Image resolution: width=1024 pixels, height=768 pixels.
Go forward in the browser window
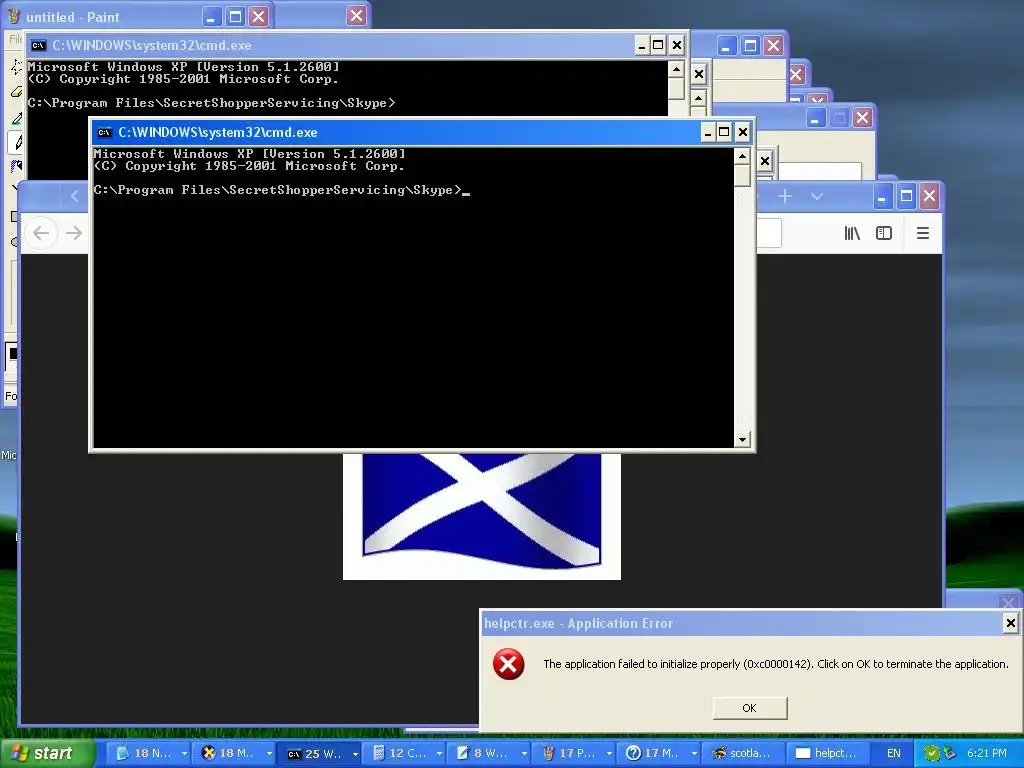[74, 233]
